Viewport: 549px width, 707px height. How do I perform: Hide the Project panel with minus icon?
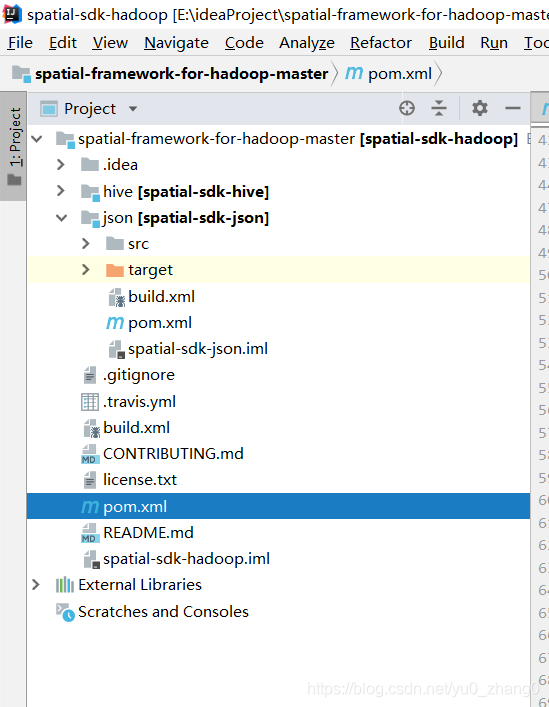[513, 108]
